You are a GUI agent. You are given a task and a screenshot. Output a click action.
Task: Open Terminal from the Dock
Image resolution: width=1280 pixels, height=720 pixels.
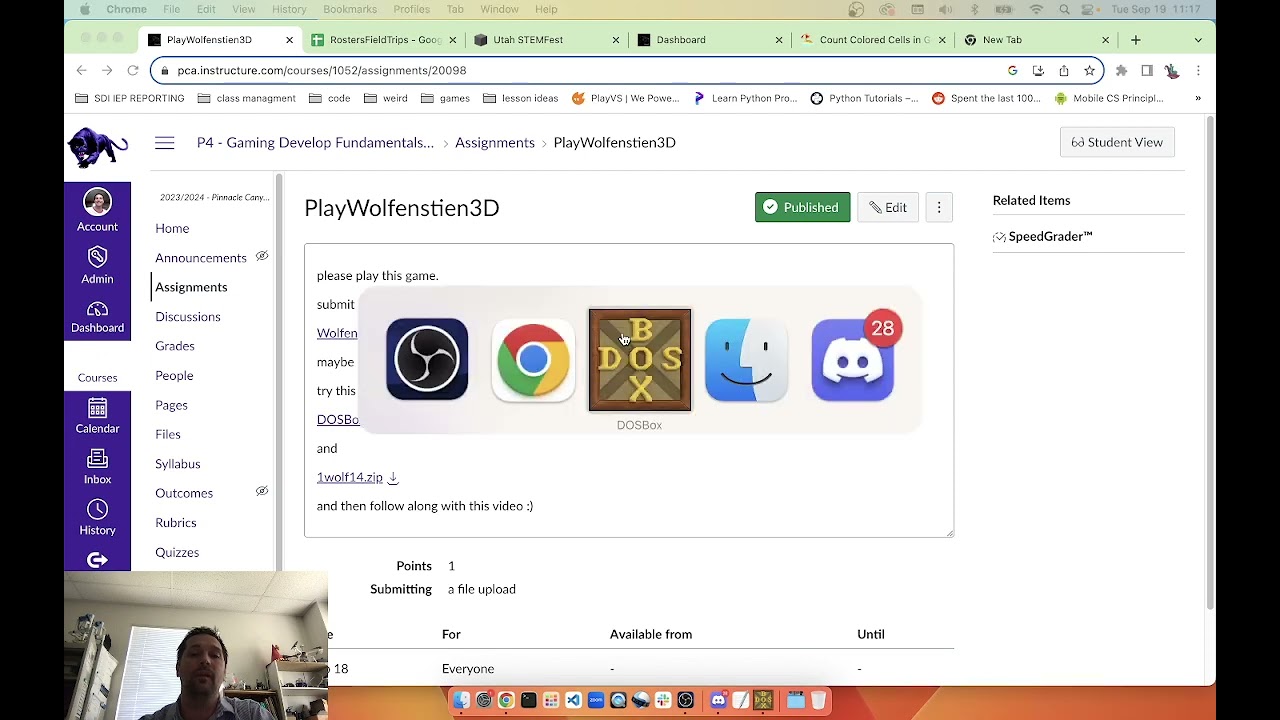click(x=528, y=701)
